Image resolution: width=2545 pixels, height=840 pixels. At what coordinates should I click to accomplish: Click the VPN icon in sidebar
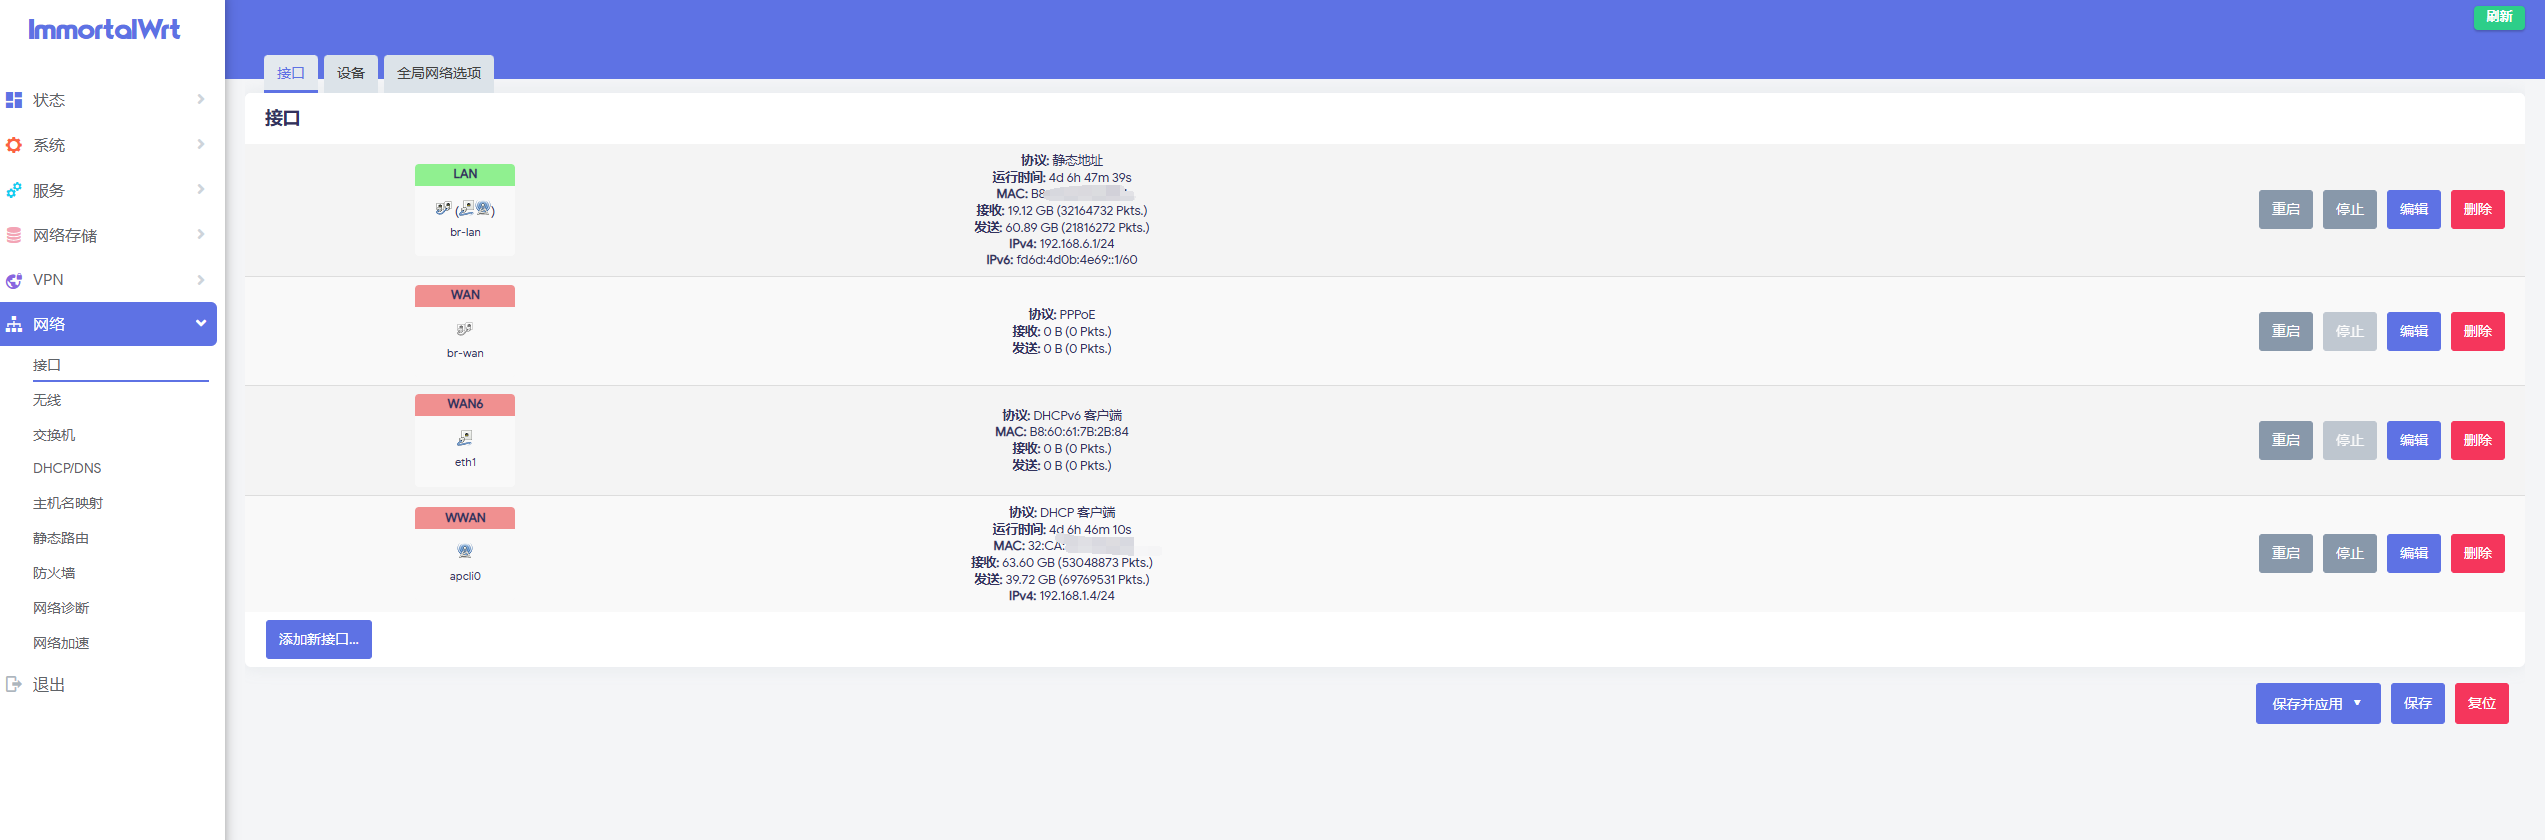tap(14, 280)
